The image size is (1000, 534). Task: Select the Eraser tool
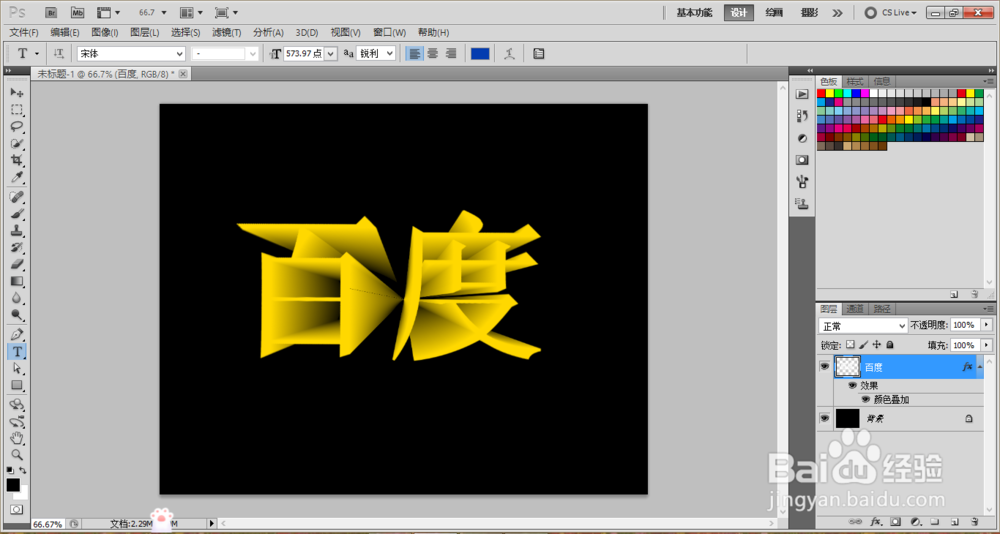pos(17,263)
